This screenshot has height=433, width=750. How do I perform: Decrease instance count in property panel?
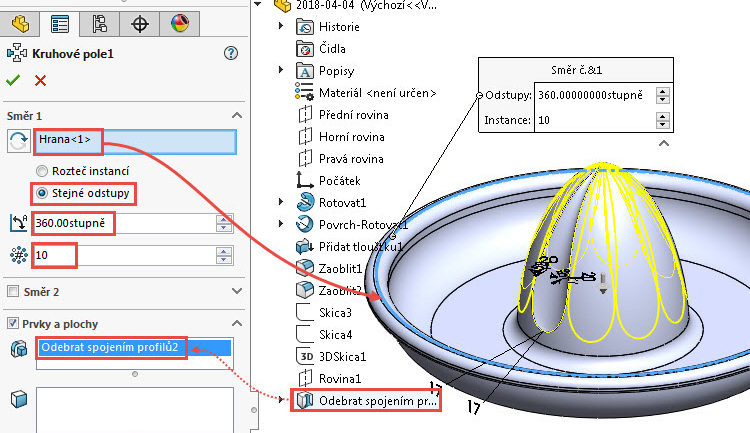(x=224, y=260)
